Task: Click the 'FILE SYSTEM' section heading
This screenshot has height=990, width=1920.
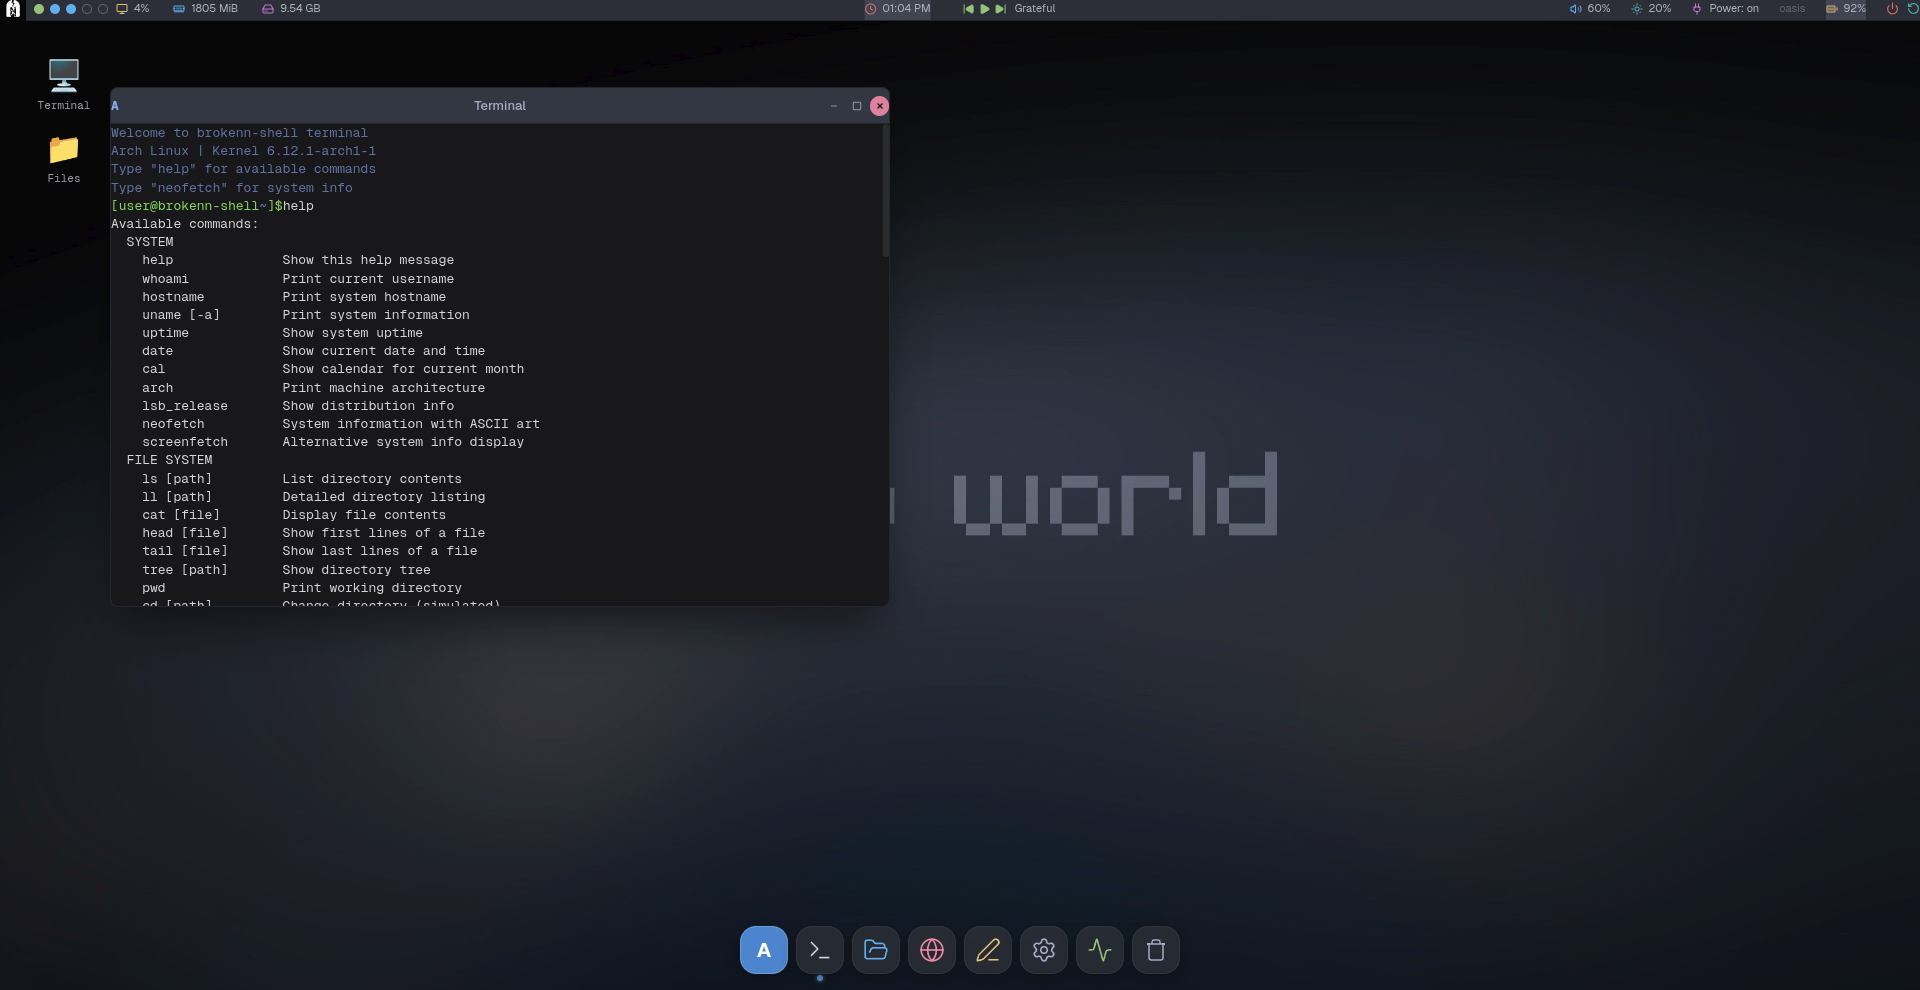Action: (169, 460)
